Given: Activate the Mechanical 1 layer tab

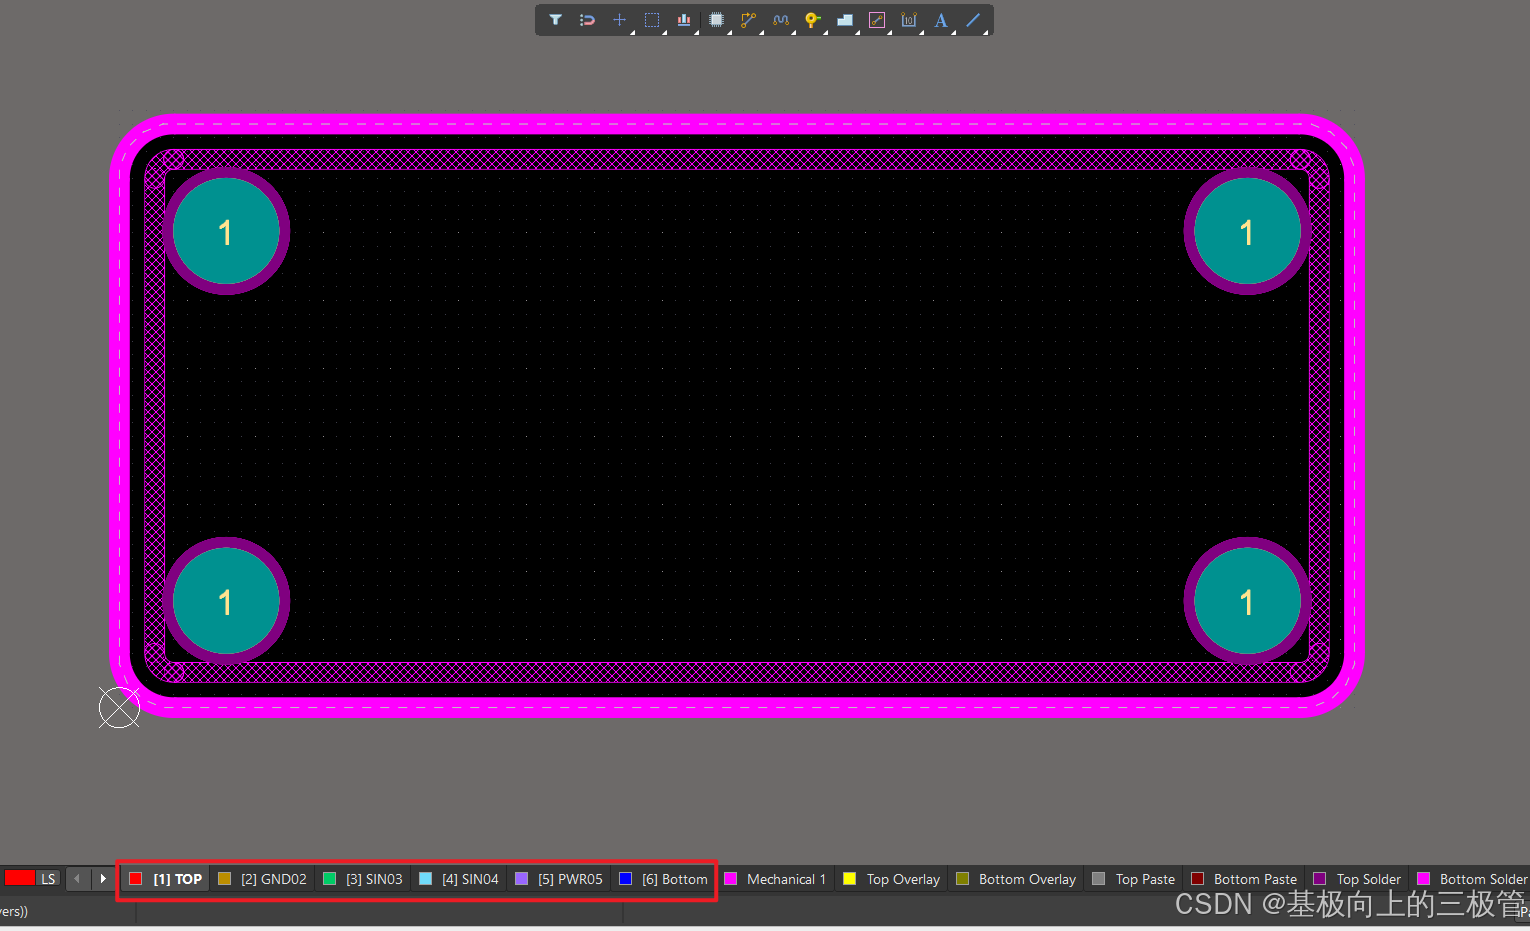Looking at the screenshot, I should click(775, 879).
